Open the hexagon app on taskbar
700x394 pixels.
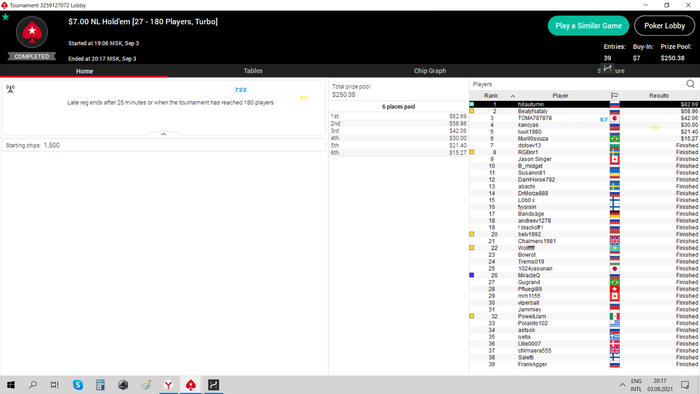tap(123, 385)
